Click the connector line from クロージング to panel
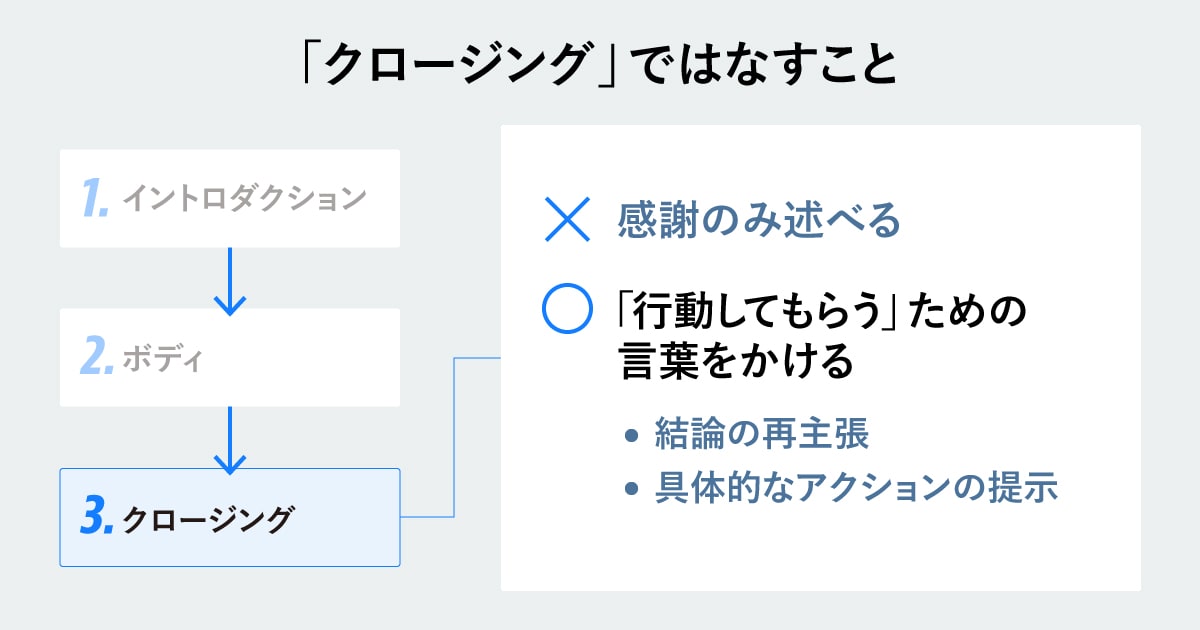Screen dimensions: 1200x630 [454, 440]
